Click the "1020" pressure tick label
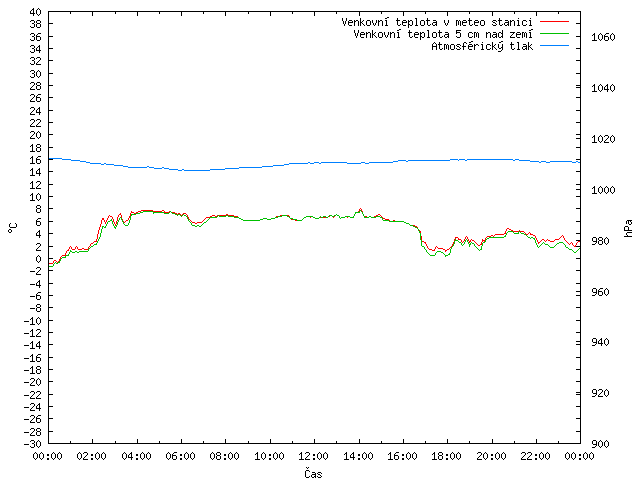Screen dimensions: 640x480 (603, 139)
